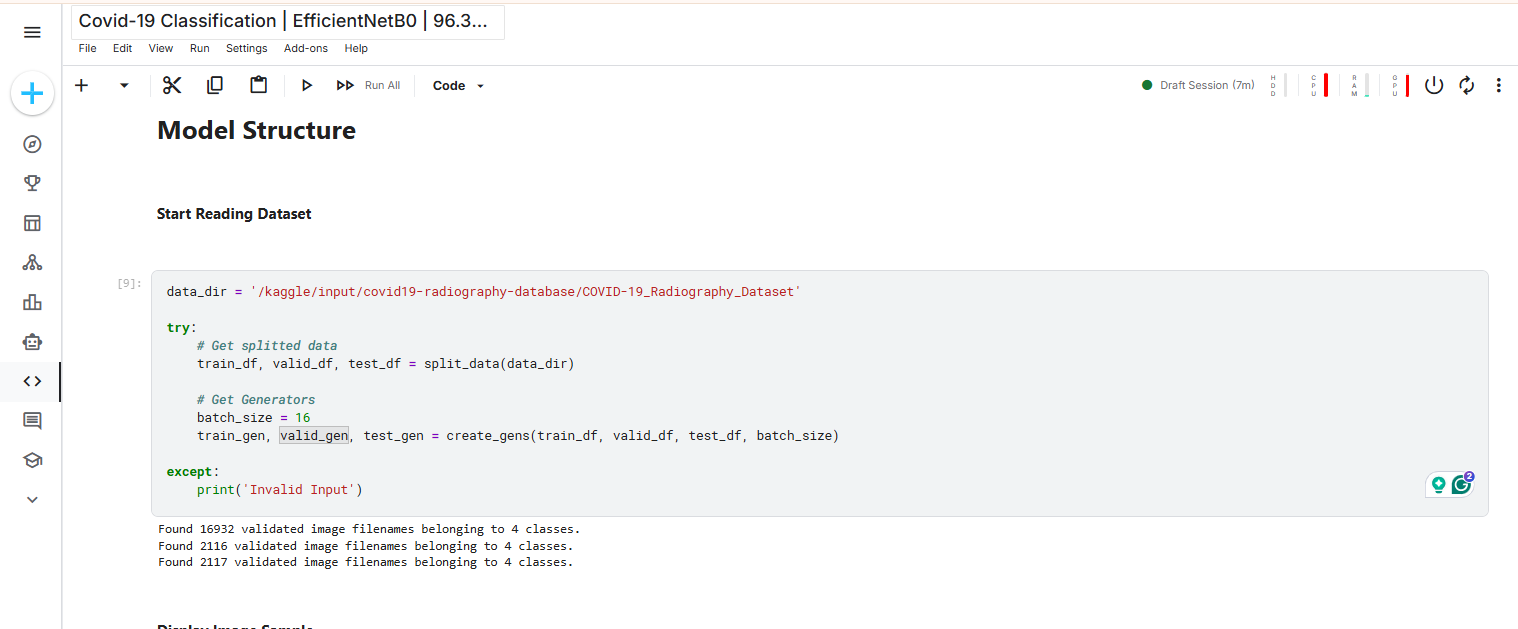Toggle the hamburger menu at top left
Image resolution: width=1518 pixels, height=629 pixels.
32,32
